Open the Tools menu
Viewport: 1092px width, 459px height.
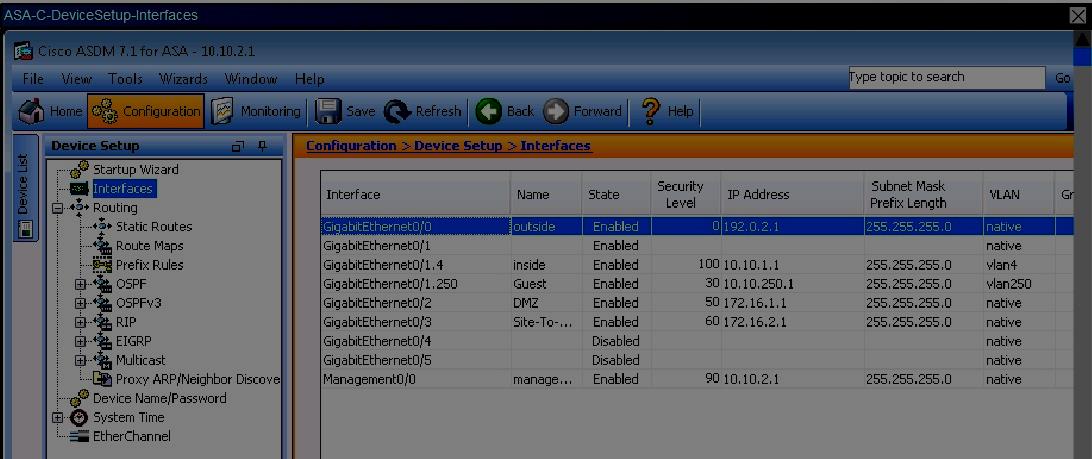pos(125,79)
